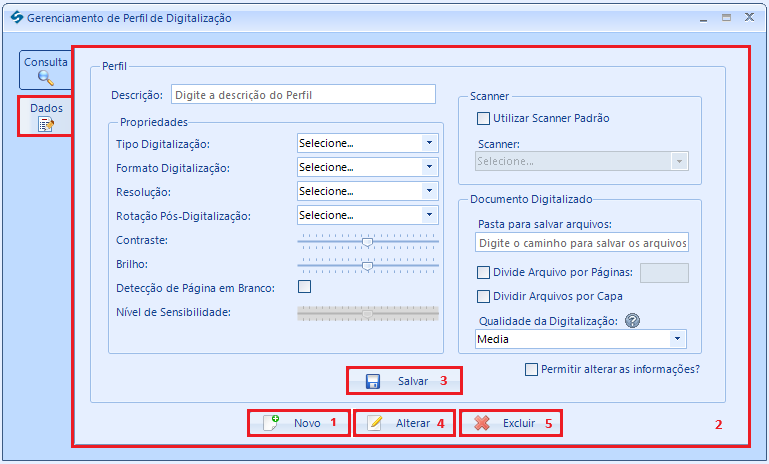Image resolution: width=769 pixels, height=464 pixels.
Task: Toggle Detecção de Página em Branco checkbox
Action: (304, 287)
